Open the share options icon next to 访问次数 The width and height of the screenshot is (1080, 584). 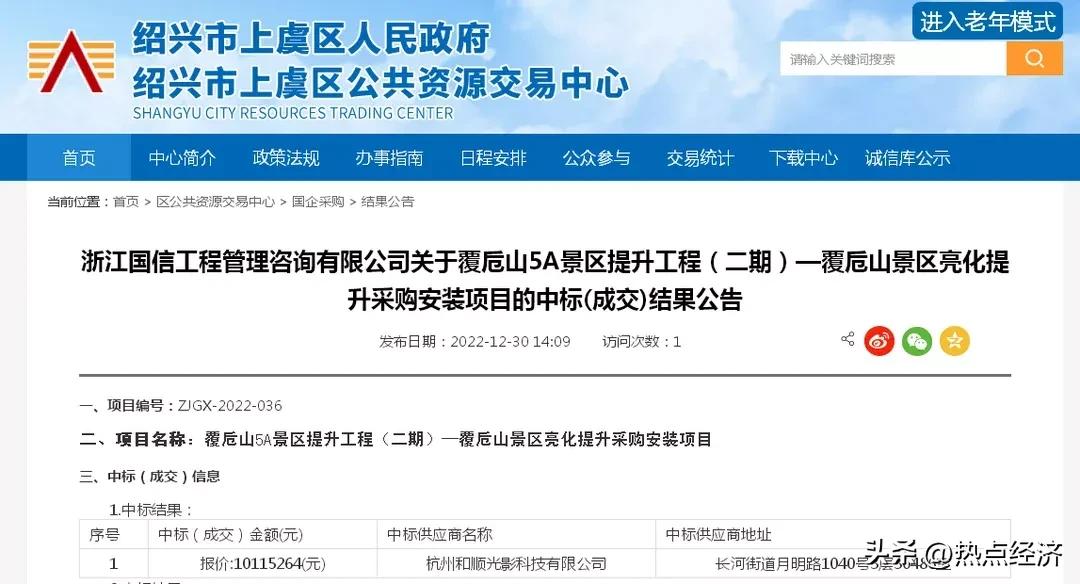pos(845,340)
